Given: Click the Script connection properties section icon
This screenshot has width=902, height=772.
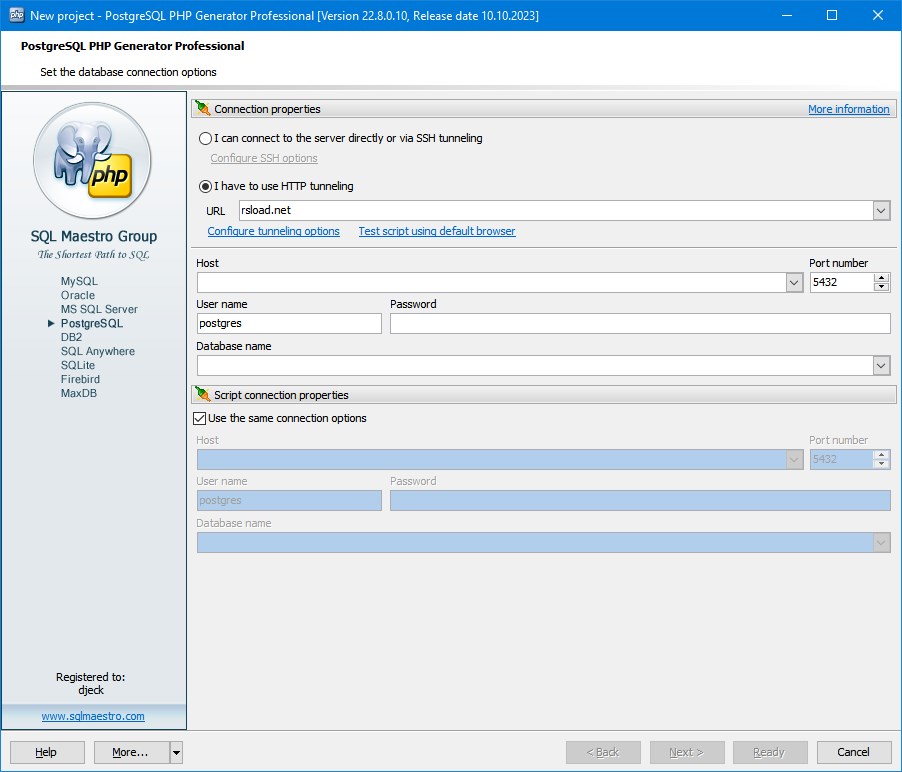Looking at the screenshot, I should 203,395.
